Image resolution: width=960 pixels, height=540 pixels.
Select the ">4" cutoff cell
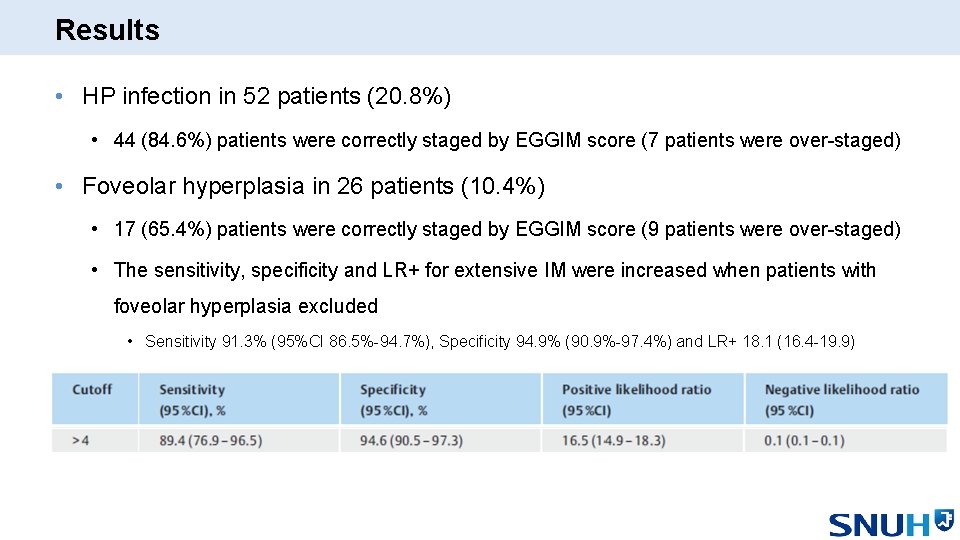(81, 440)
